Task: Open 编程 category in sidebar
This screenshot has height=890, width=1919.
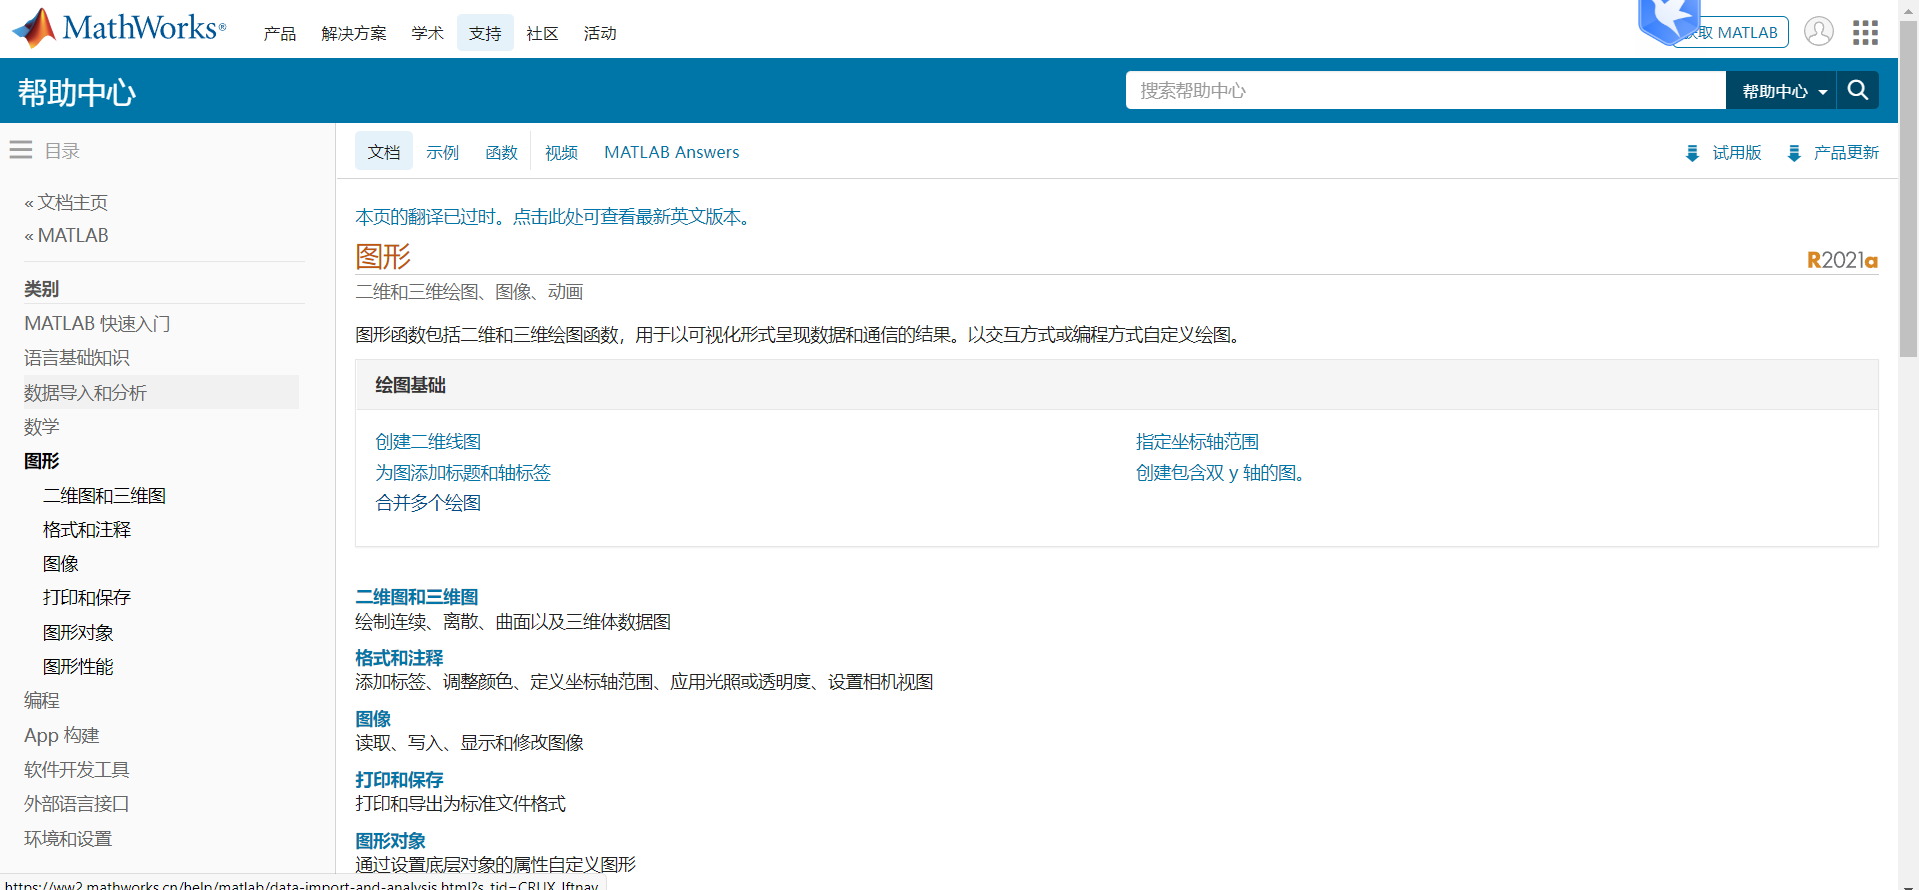Action: click(x=42, y=700)
